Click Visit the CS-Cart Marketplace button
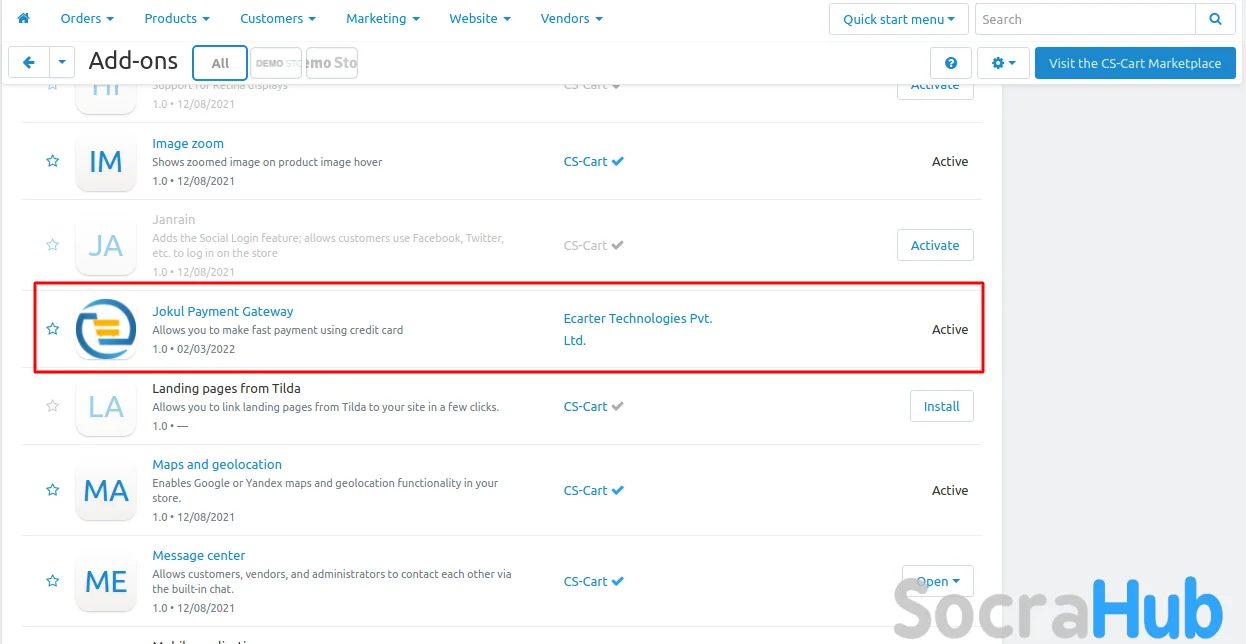The width and height of the screenshot is (1246, 644). pos(1135,63)
